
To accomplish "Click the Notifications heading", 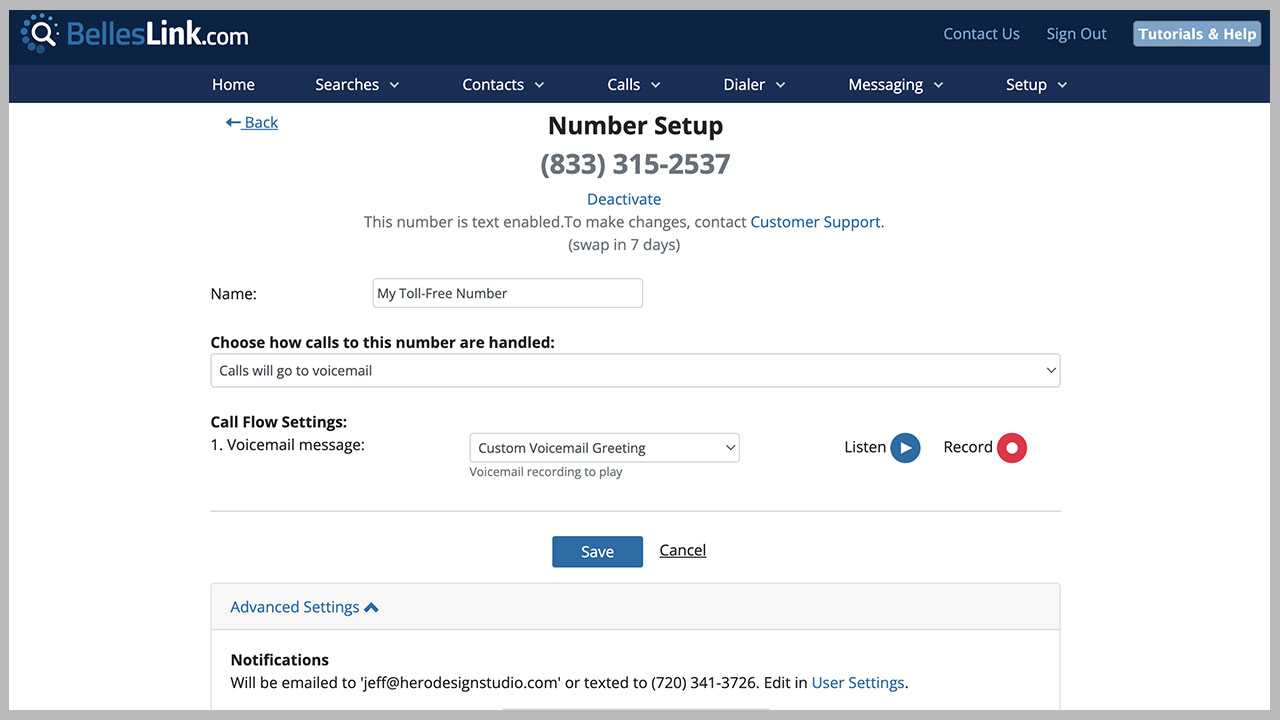I will coord(280,660).
